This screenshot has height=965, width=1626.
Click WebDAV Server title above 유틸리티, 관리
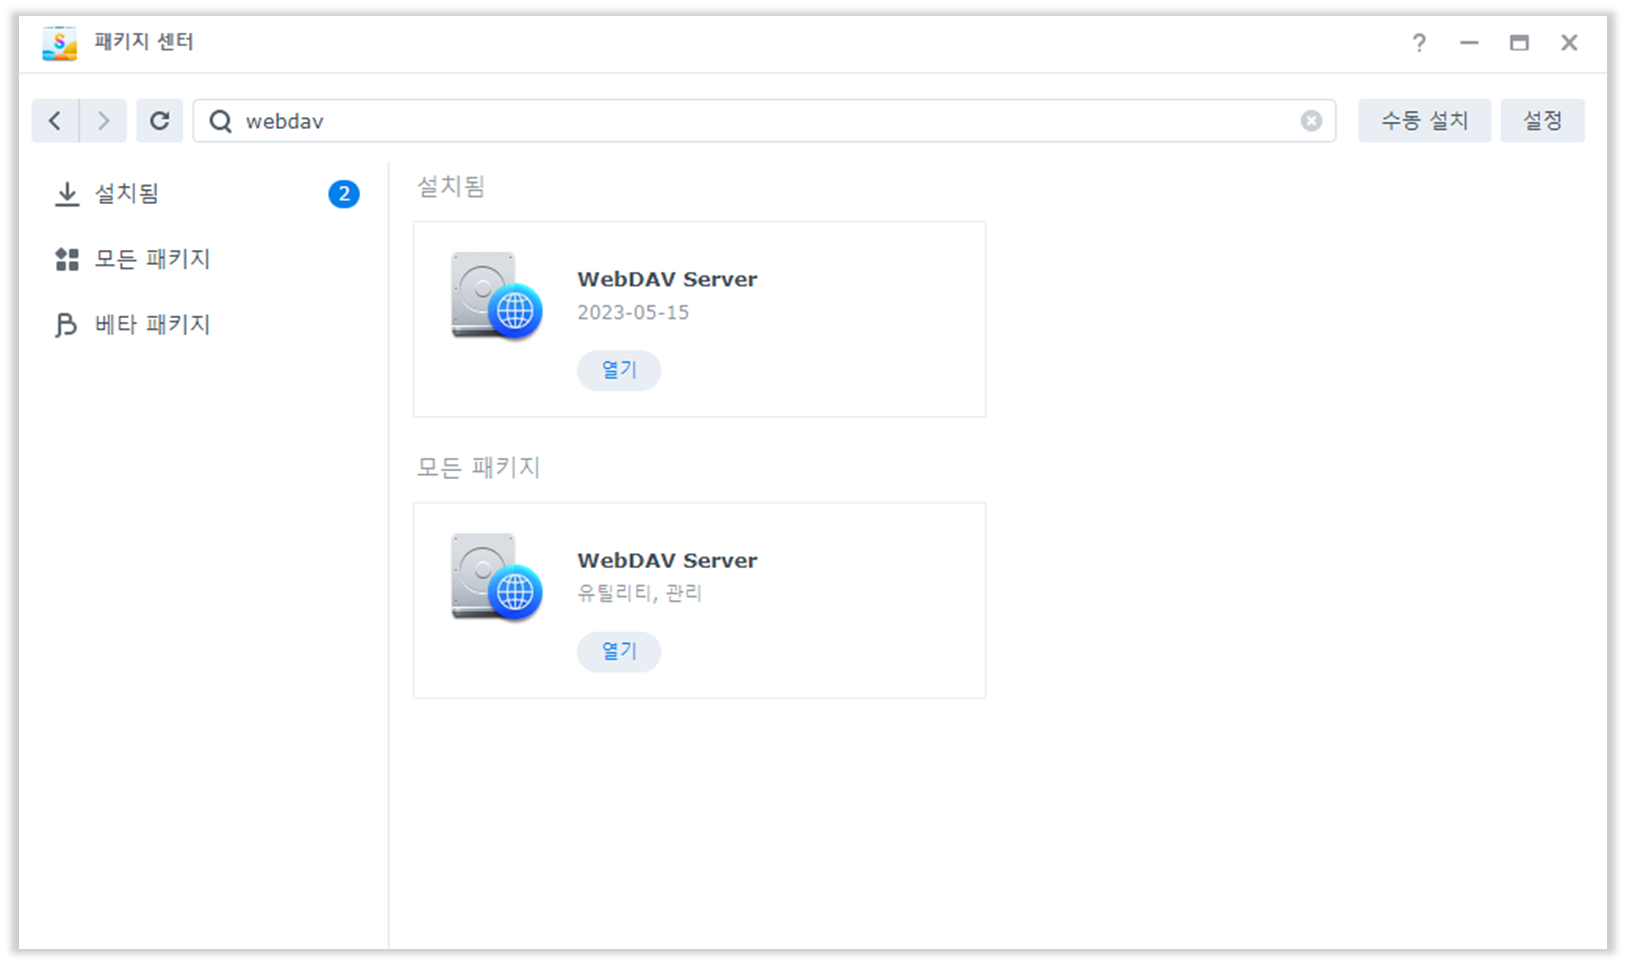[667, 560]
